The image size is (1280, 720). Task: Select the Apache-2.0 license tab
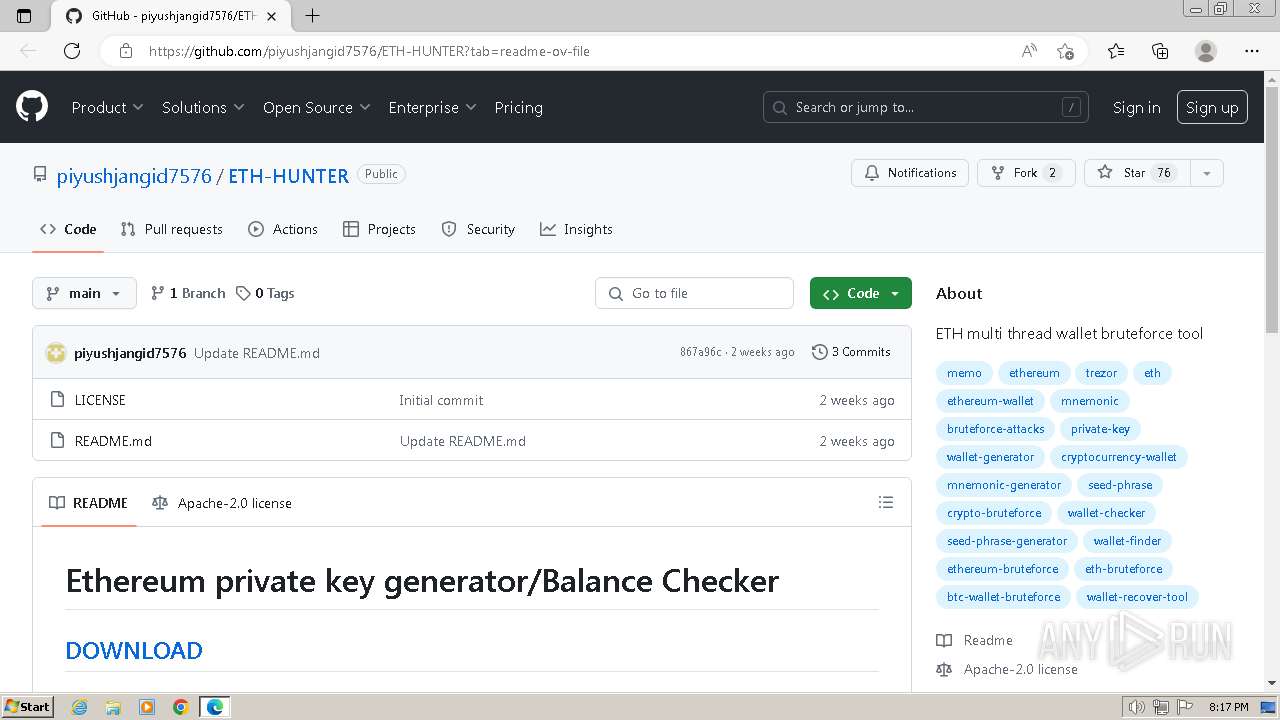[x=221, y=502]
